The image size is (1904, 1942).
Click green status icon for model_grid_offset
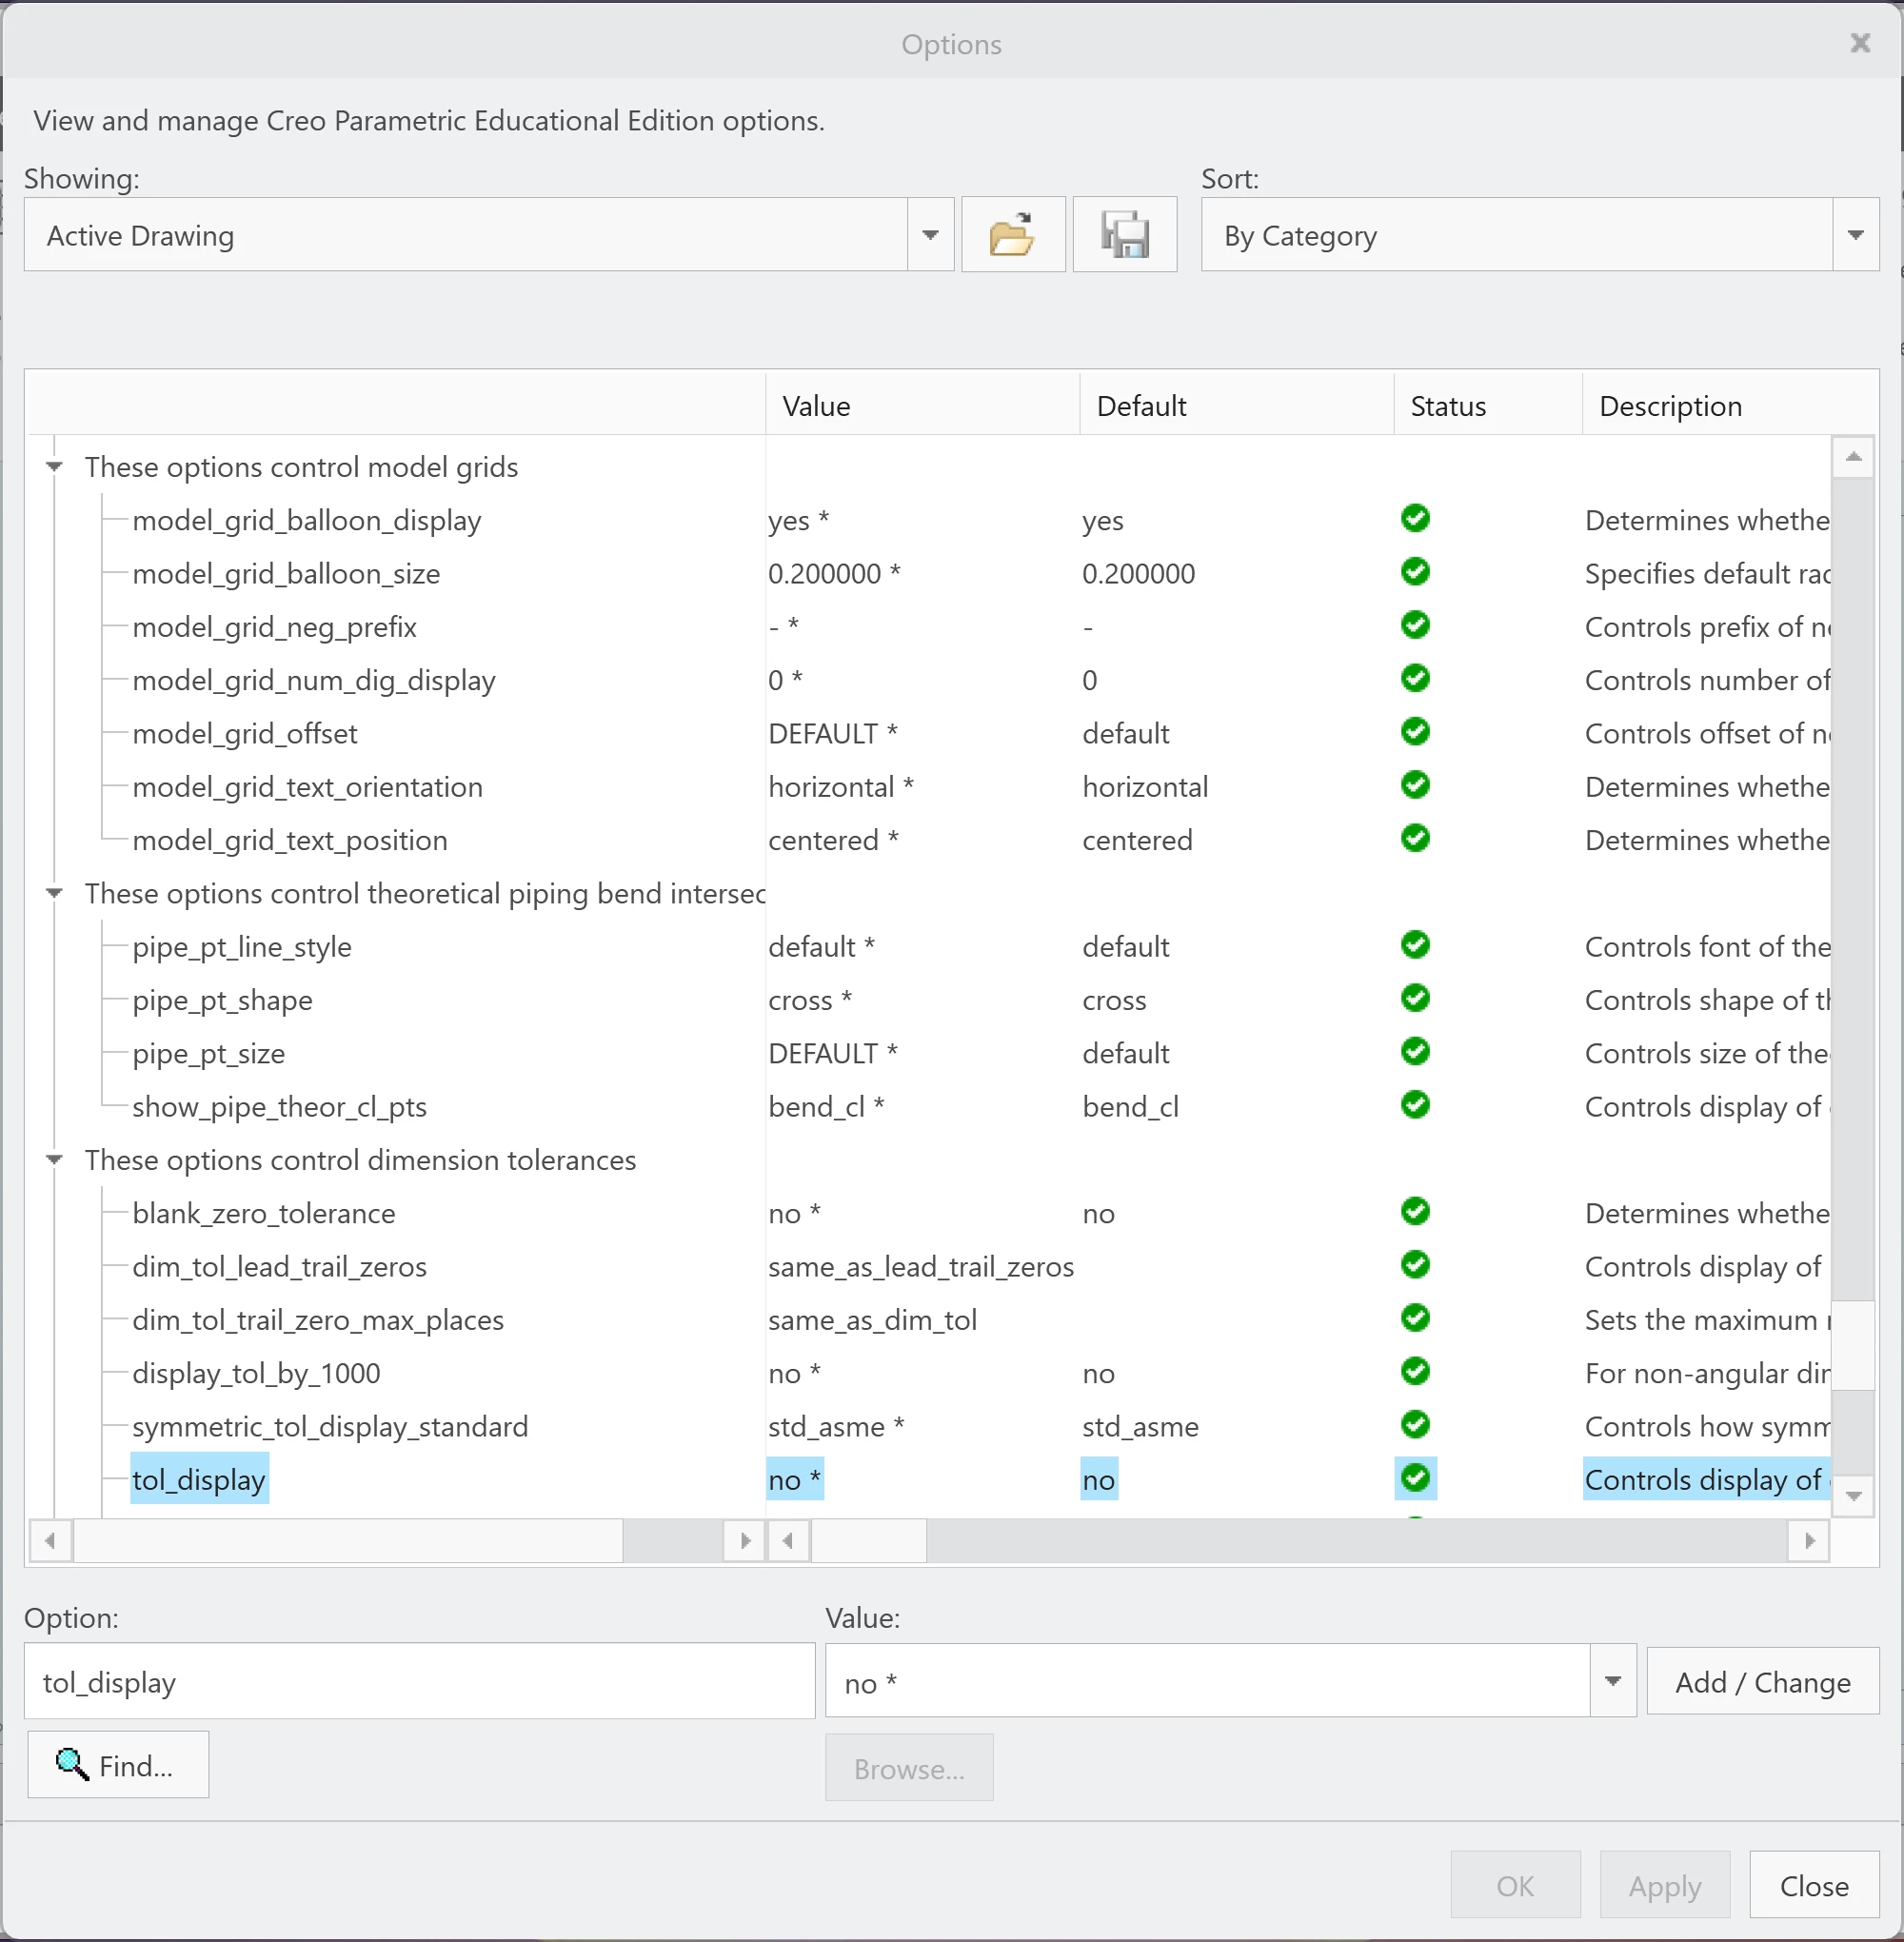pos(1416,732)
